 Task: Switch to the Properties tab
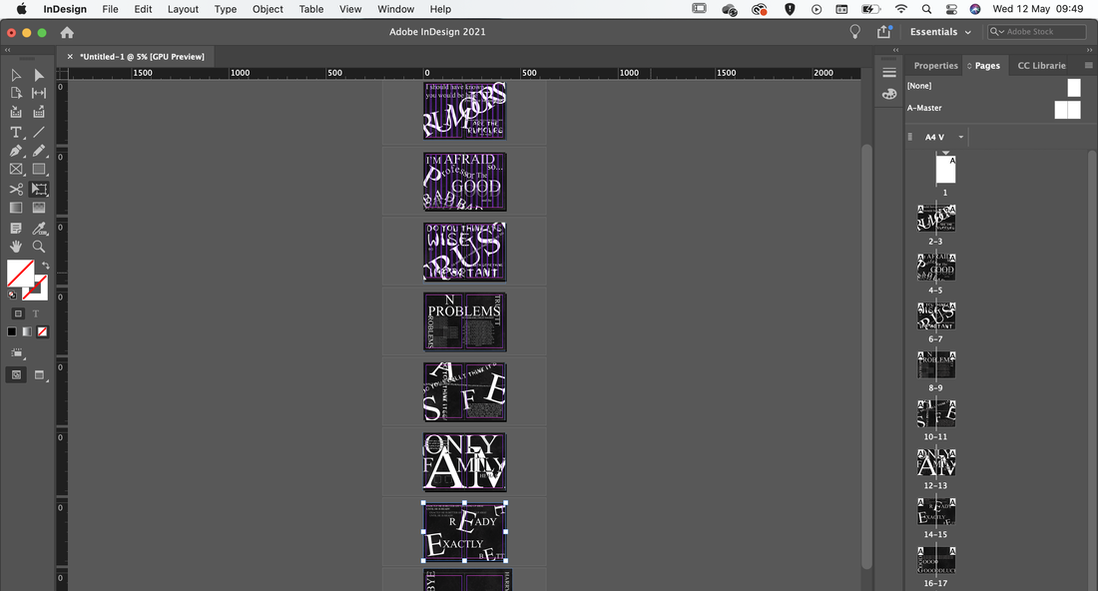coord(936,65)
